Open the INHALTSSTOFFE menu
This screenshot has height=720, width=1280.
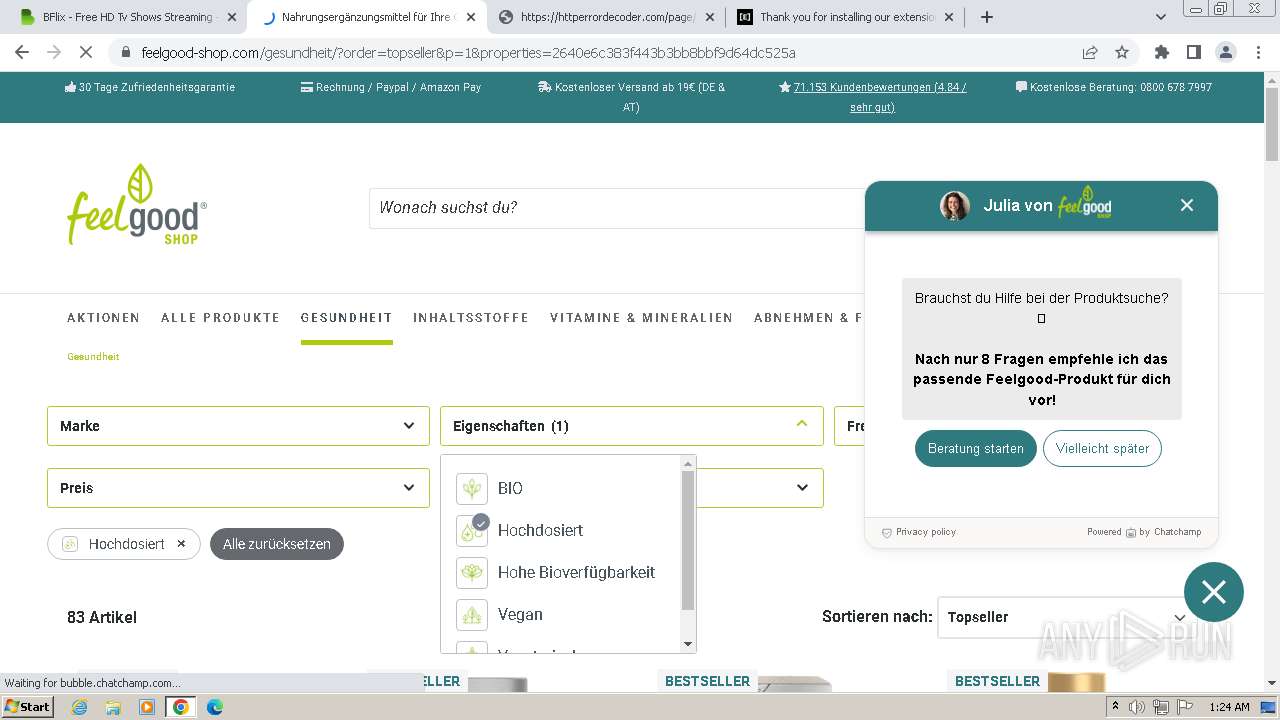click(471, 318)
